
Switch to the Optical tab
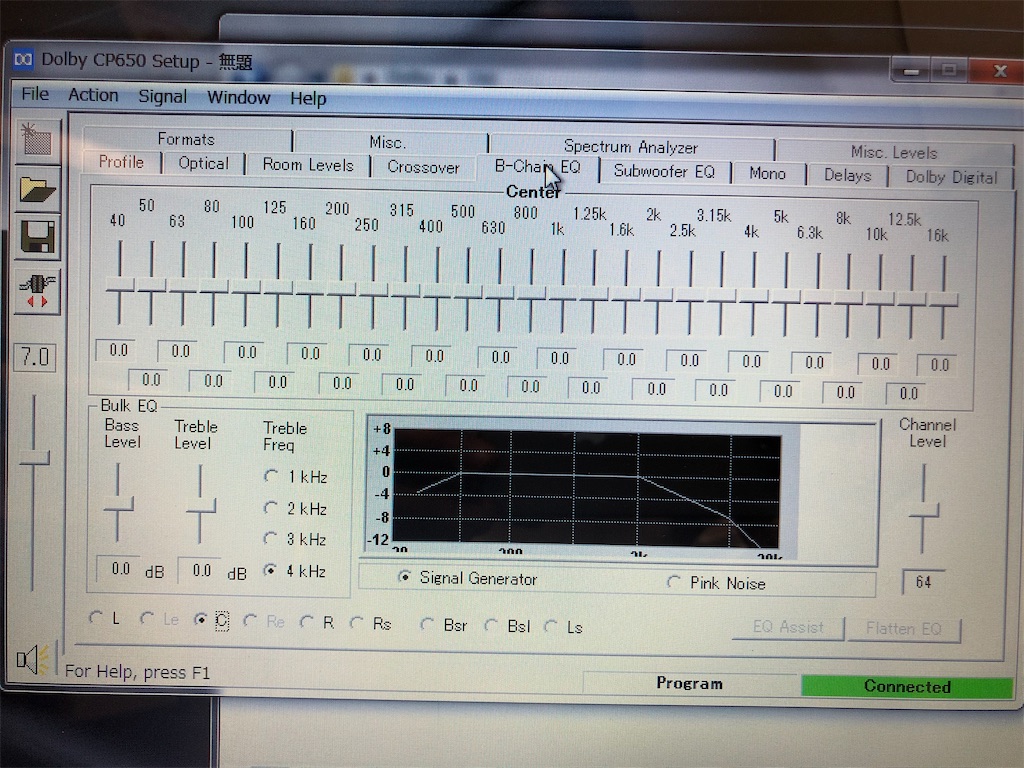(204, 163)
